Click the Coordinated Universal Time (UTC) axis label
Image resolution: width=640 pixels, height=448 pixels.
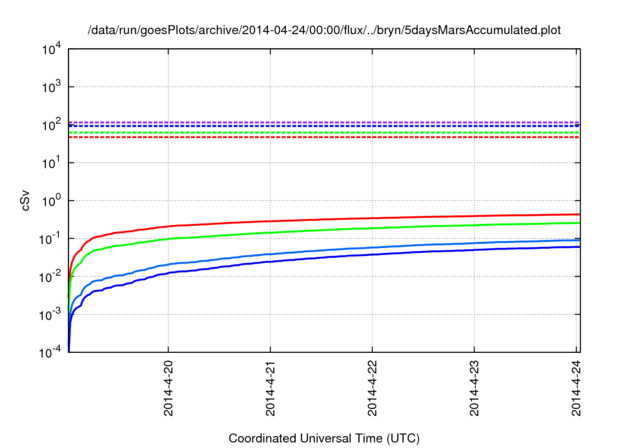pyautogui.click(x=324, y=439)
